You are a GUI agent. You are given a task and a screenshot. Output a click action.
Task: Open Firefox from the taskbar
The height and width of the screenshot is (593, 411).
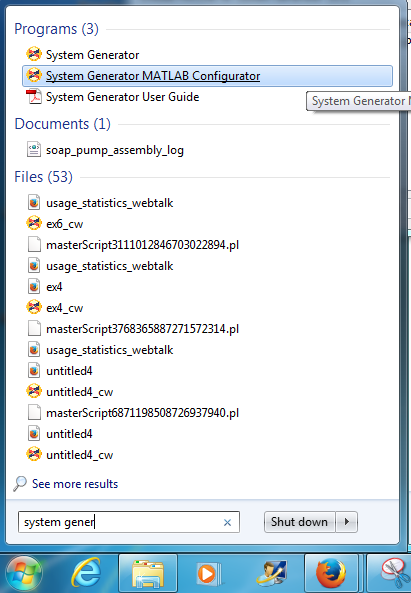pos(331,573)
